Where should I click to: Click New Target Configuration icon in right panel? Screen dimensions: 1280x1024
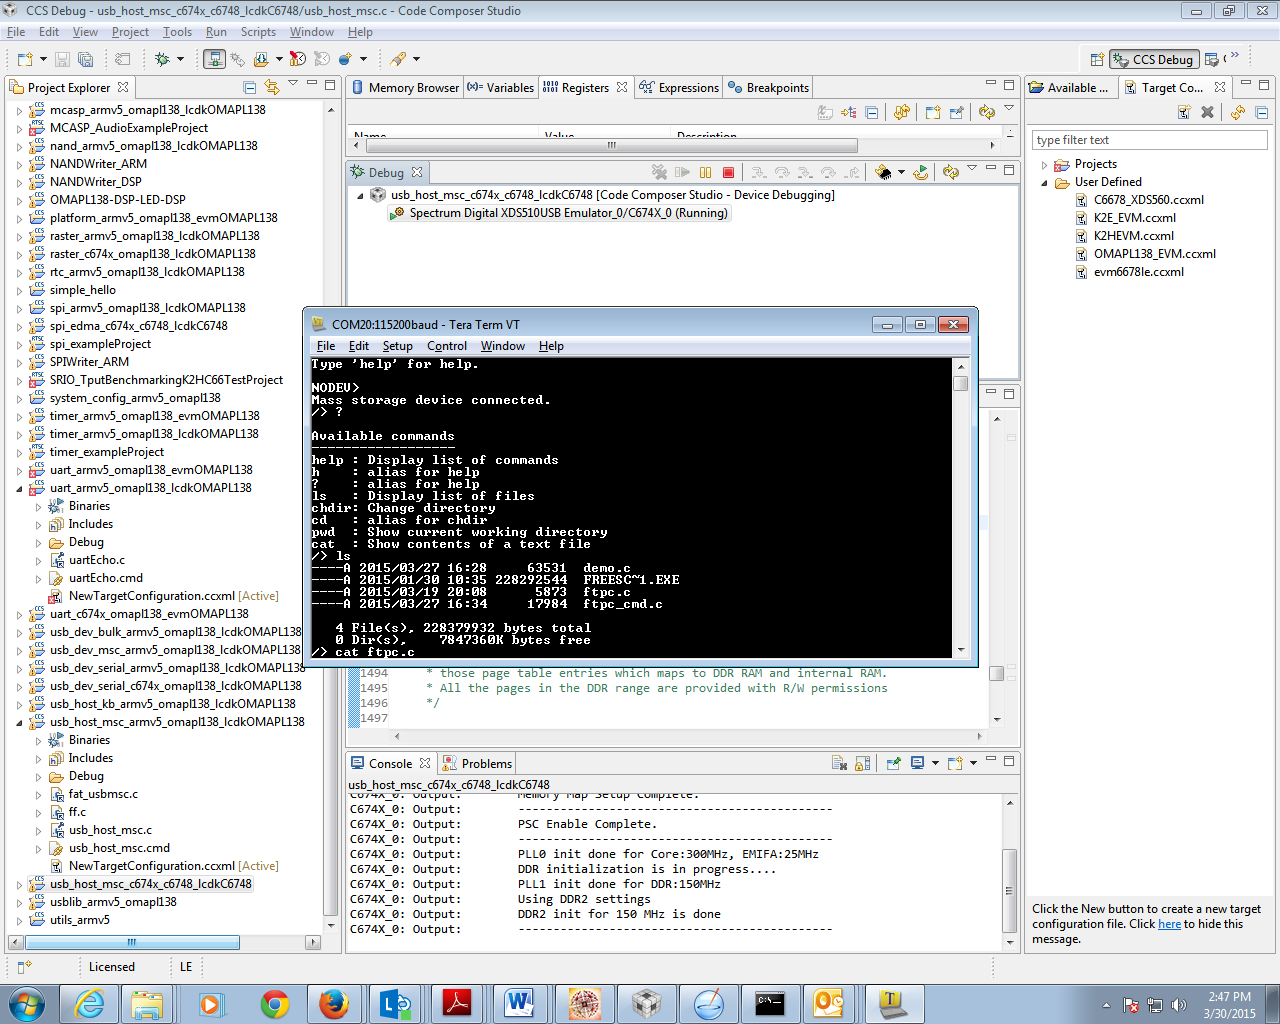pos(1184,113)
